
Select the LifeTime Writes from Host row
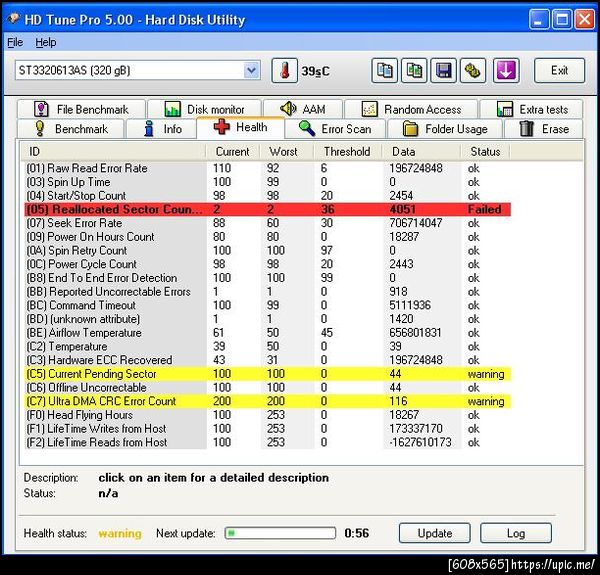(267, 428)
